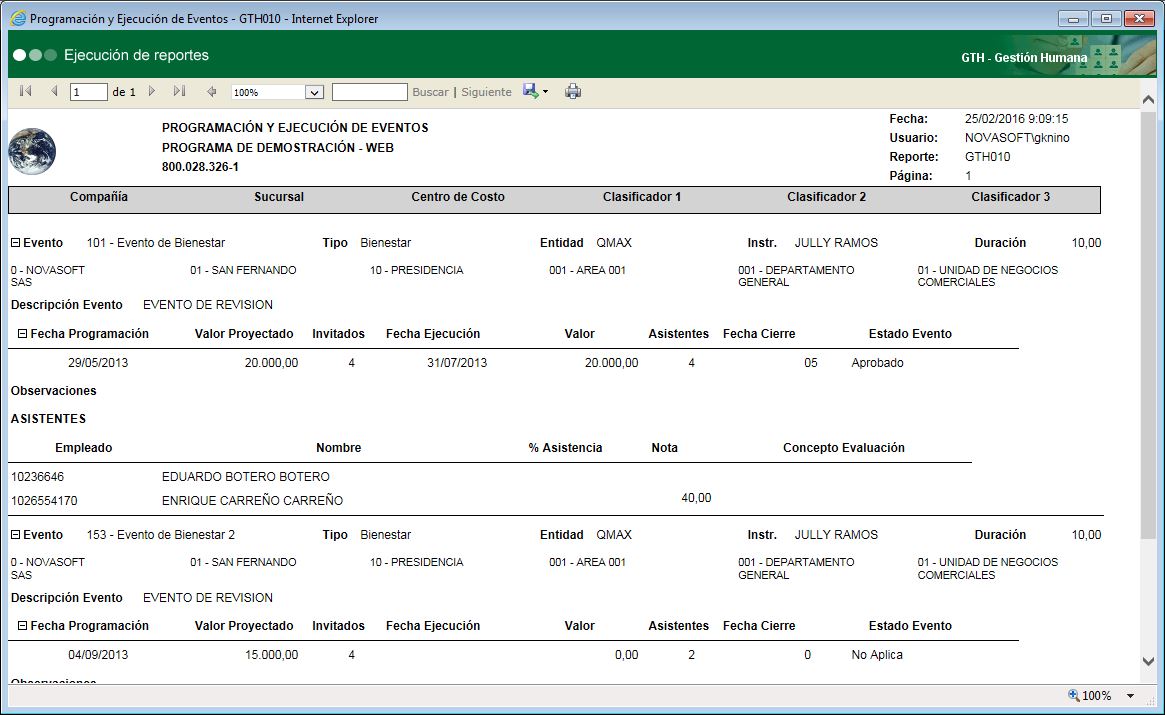1165x715 pixels.
Task: Click the export save disk icon
Action: (x=530, y=92)
